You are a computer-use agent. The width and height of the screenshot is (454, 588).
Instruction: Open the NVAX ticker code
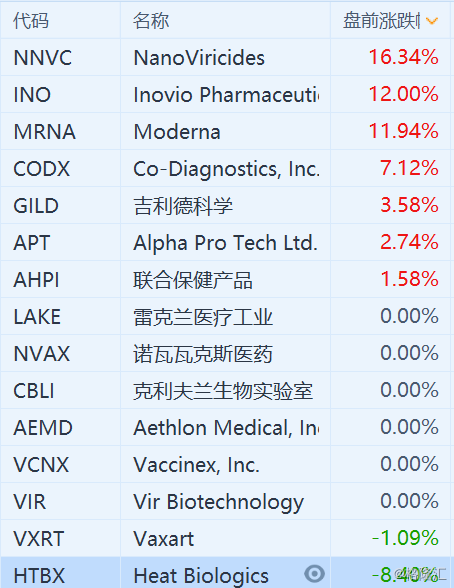[42, 354]
